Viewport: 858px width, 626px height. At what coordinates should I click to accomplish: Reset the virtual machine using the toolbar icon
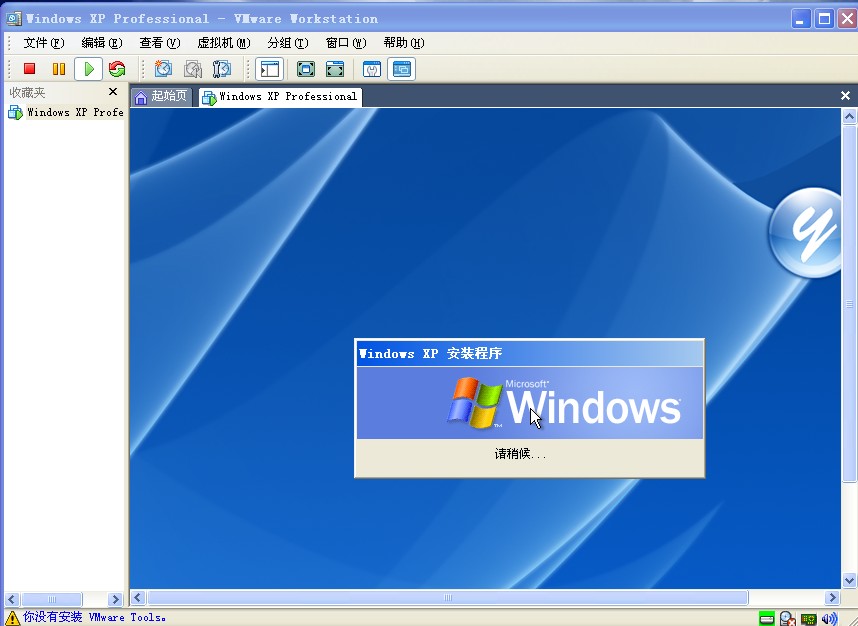117,69
